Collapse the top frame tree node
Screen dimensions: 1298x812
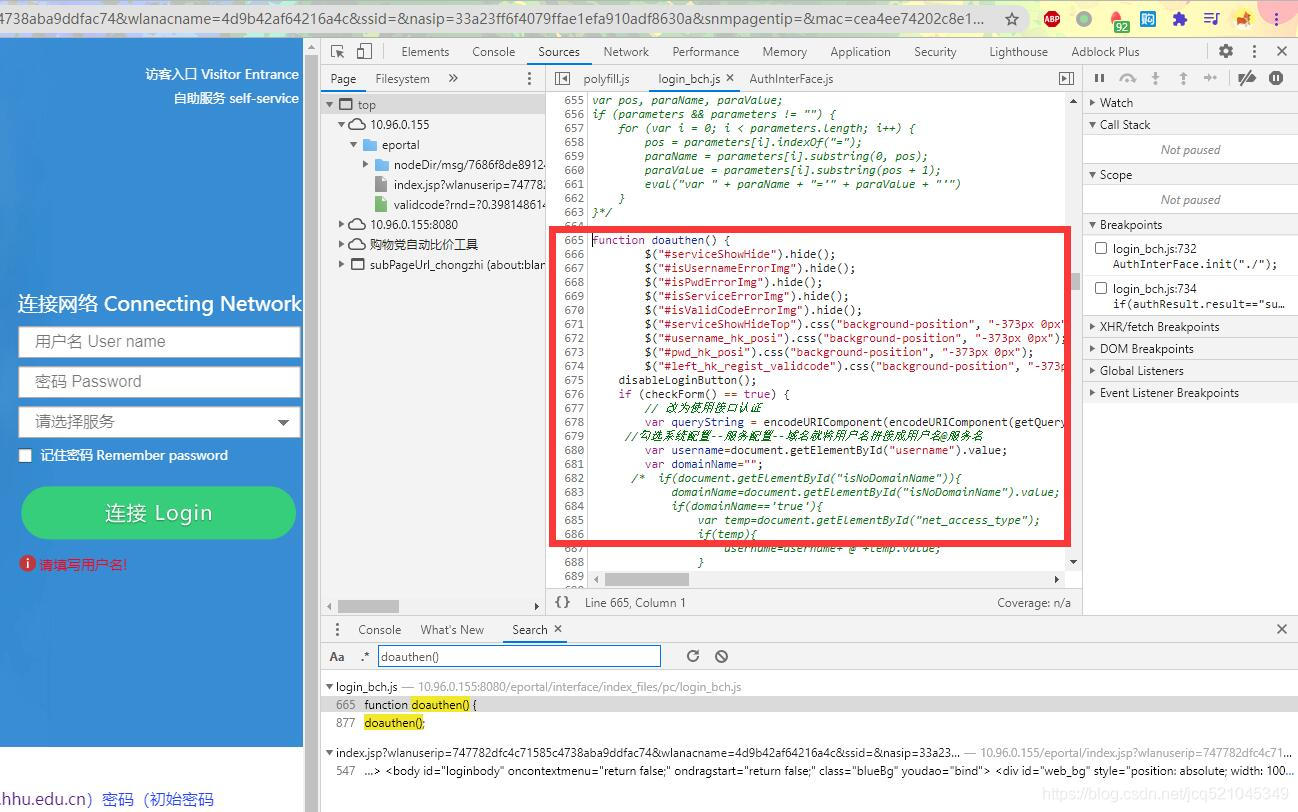click(x=330, y=104)
